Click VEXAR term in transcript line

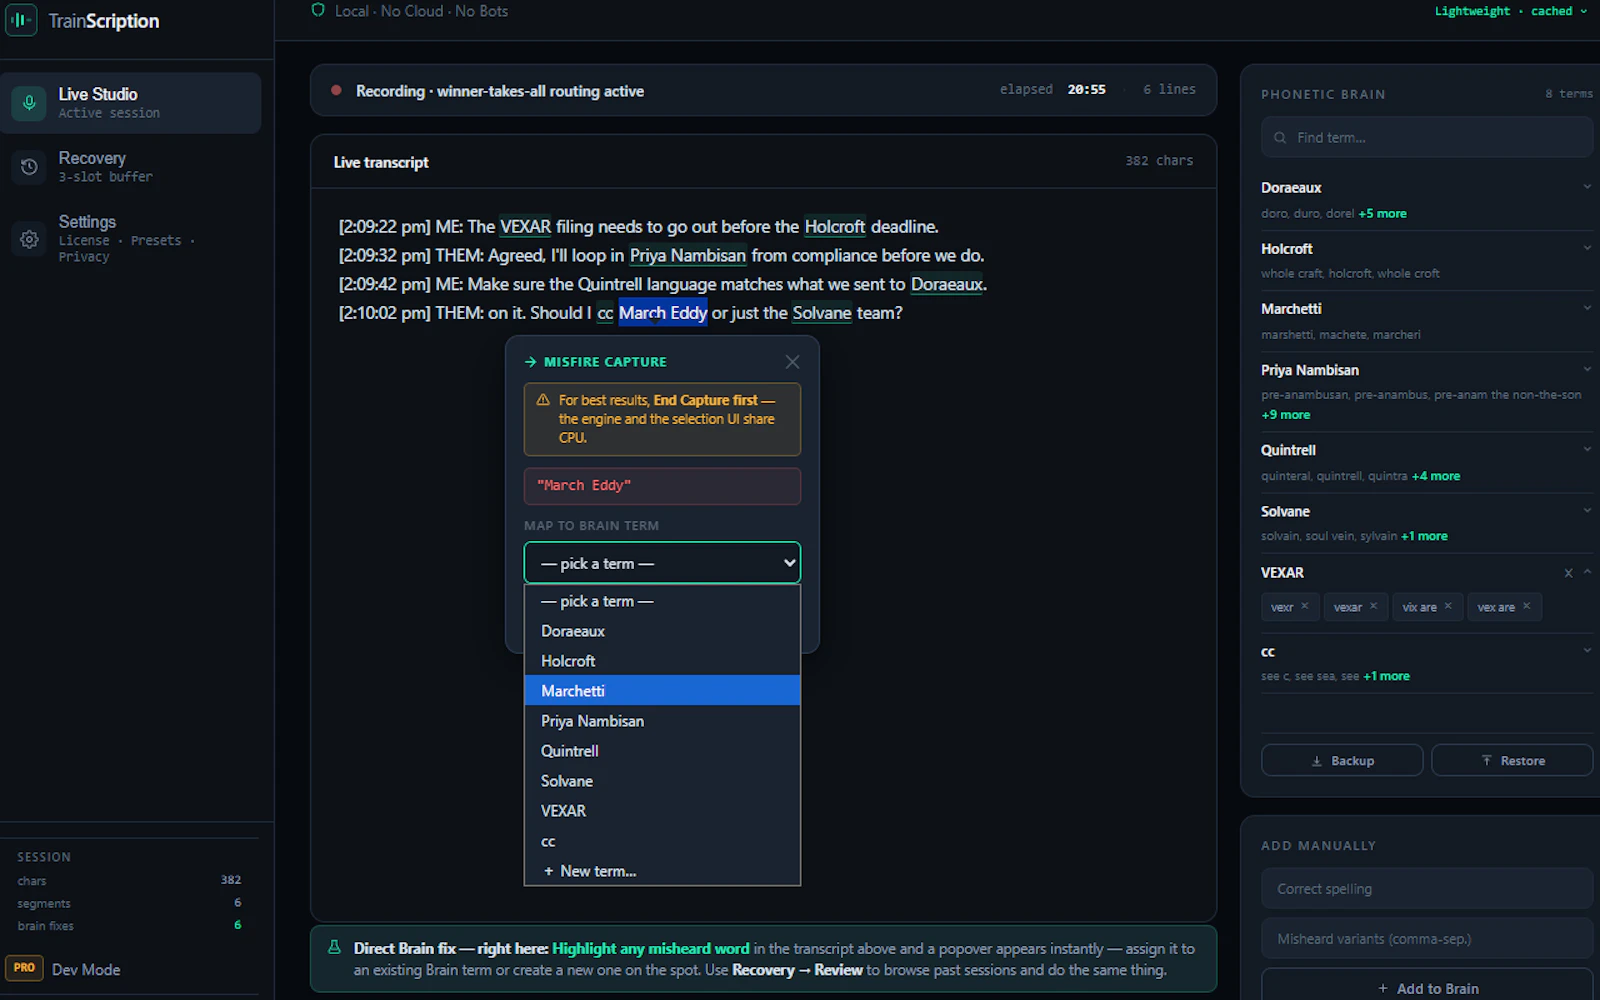click(x=525, y=227)
